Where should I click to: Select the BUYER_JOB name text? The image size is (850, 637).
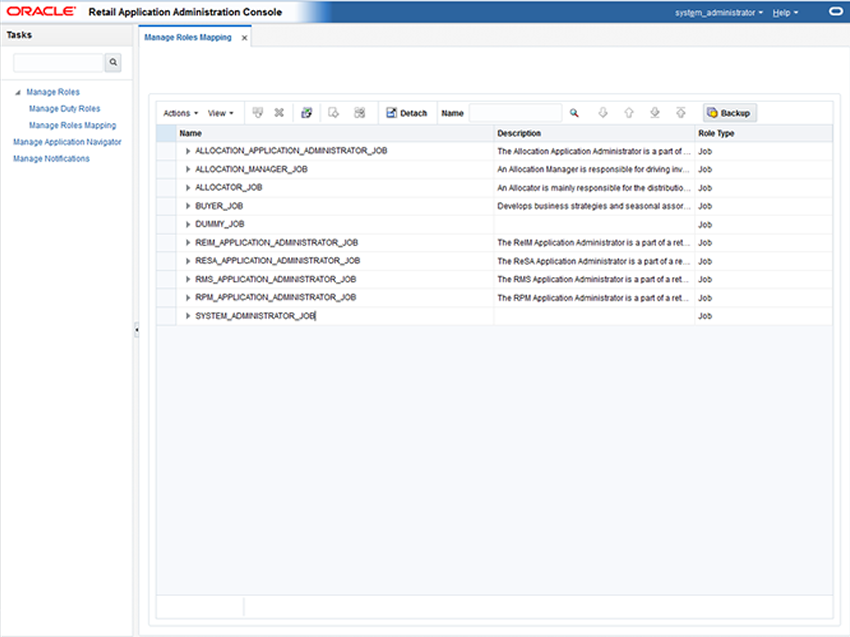coord(219,206)
